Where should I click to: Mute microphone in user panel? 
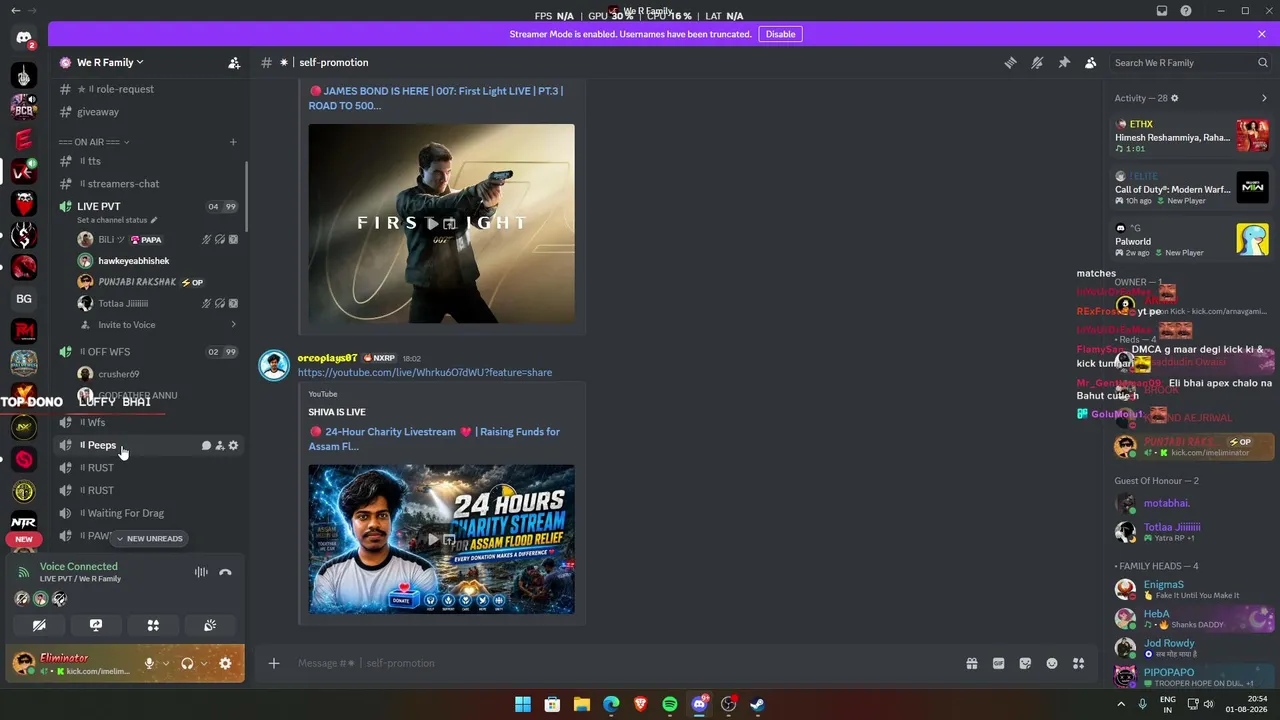pos(149,663)
